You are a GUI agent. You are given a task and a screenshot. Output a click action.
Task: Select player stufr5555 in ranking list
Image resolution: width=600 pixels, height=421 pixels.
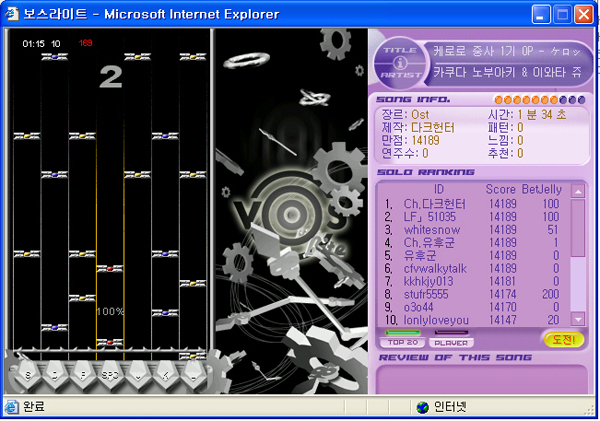click(x=432, y=294)
